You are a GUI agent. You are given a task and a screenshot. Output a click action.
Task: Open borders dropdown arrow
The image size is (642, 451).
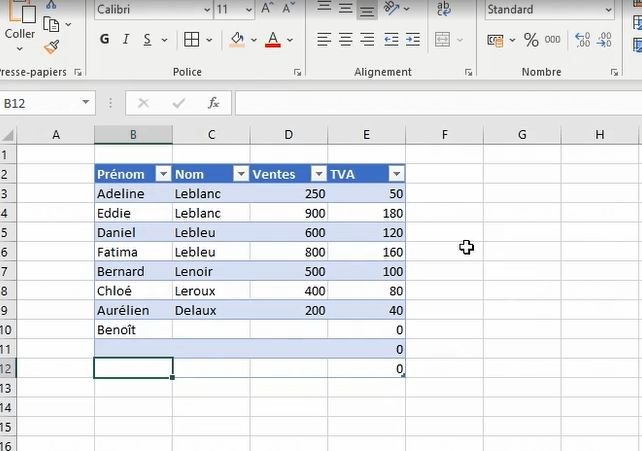coord(209,40)
